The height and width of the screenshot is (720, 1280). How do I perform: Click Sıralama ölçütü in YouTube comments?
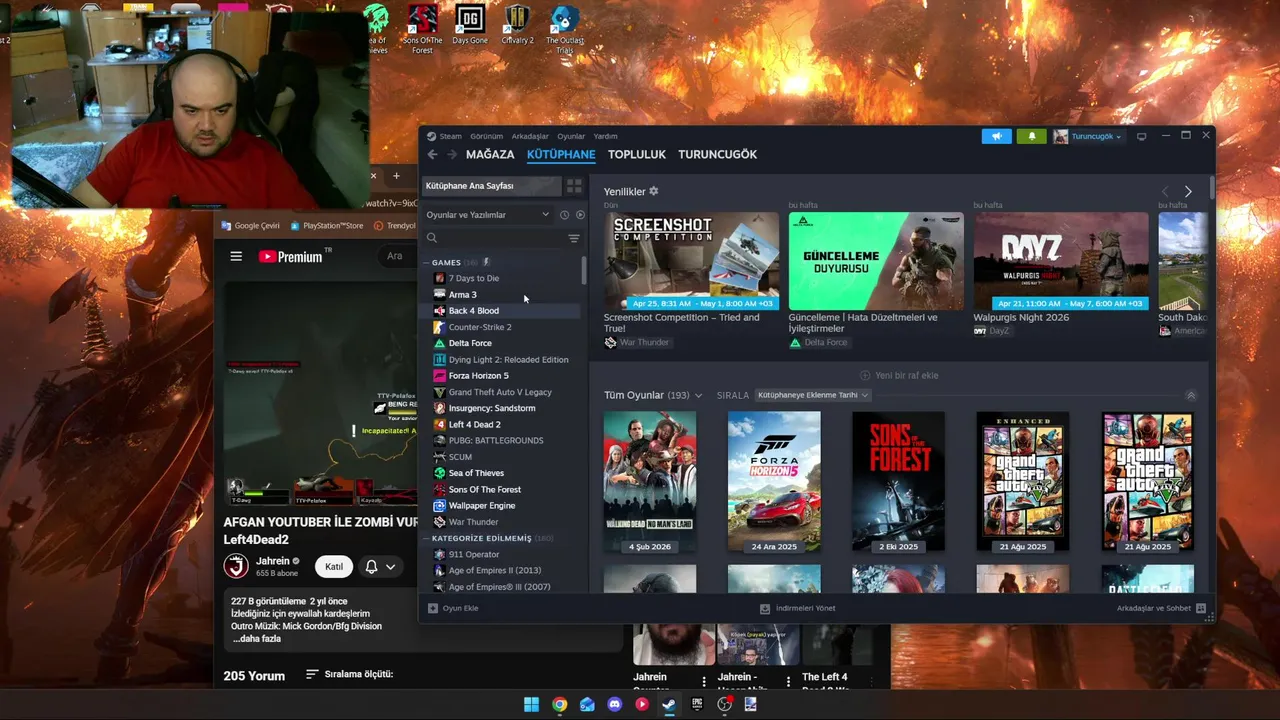350,675
